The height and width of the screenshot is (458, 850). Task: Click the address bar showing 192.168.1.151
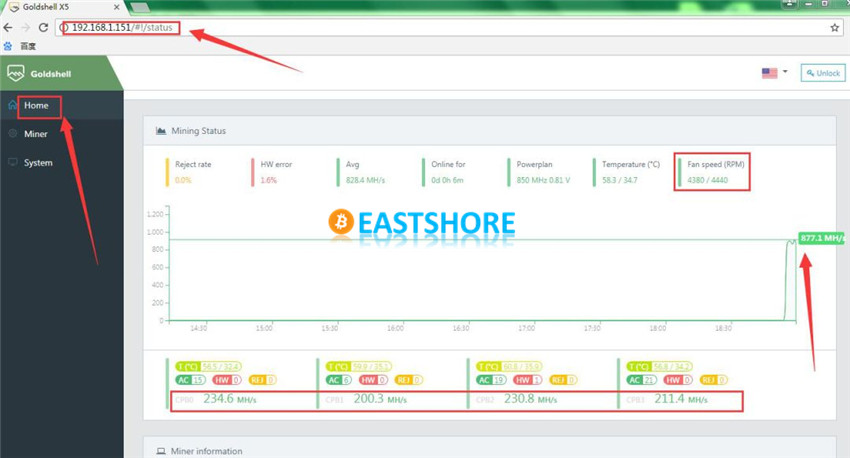click(x=449, y=28)
